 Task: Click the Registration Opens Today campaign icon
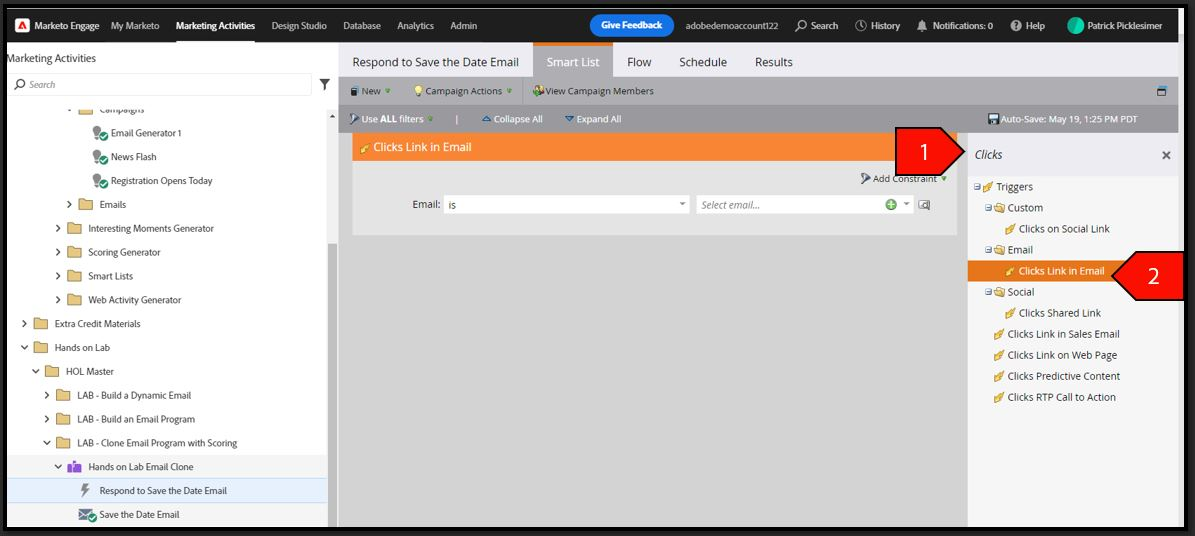point(100,181)
